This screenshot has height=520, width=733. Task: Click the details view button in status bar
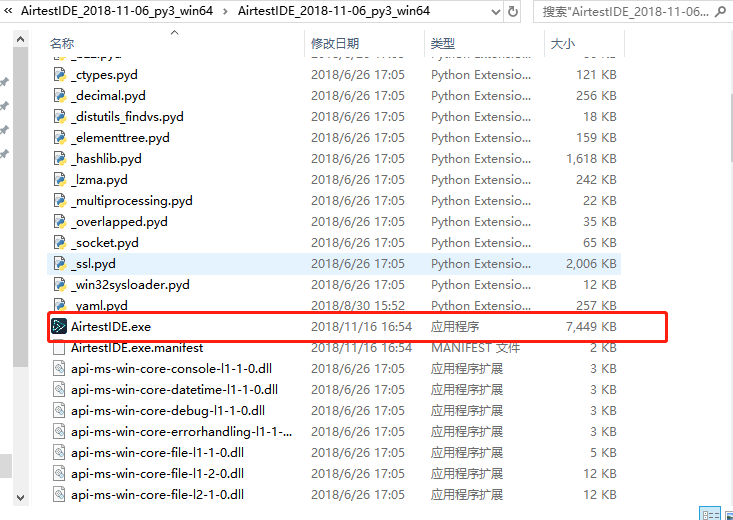pyautogui.click(x=709, y=513)
